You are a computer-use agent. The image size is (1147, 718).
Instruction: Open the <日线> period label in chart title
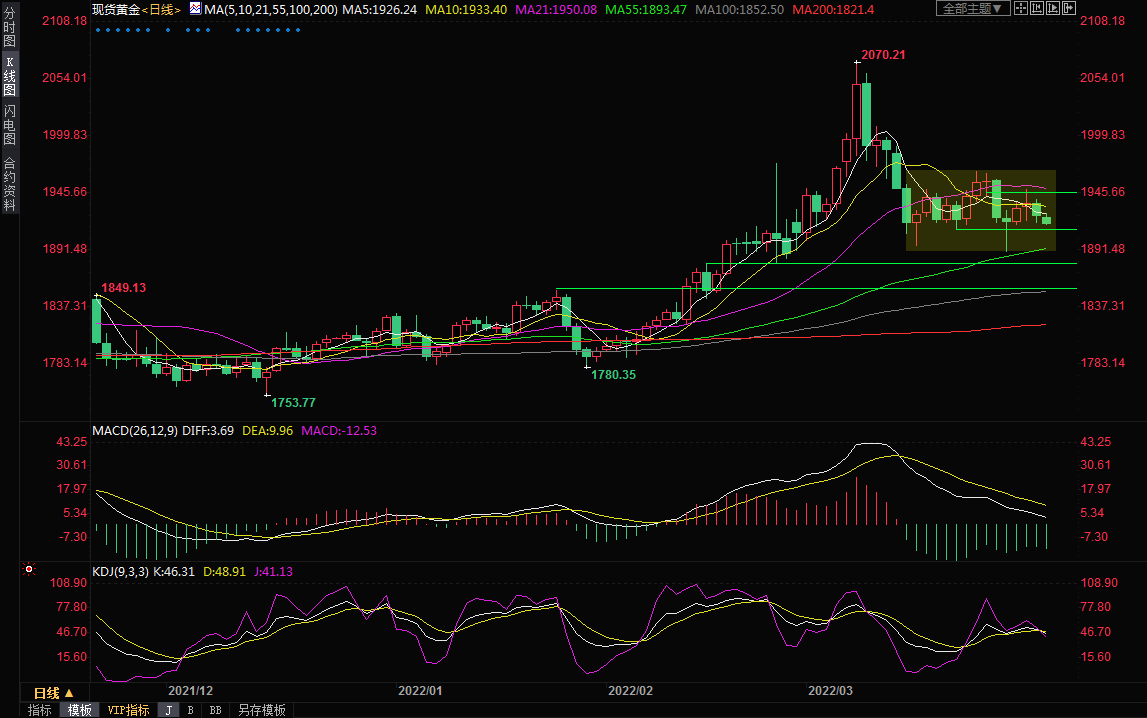coord(160,9)
